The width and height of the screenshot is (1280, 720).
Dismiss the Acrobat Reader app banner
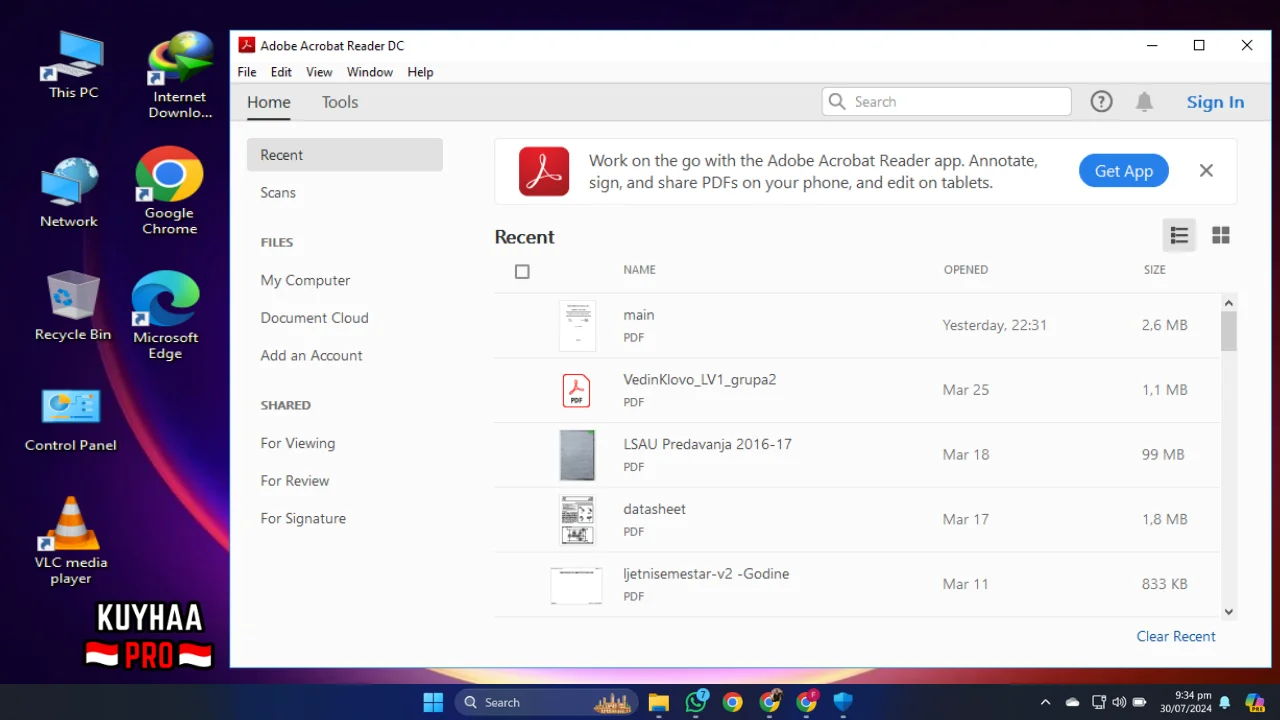click(x=1206, y=171)
